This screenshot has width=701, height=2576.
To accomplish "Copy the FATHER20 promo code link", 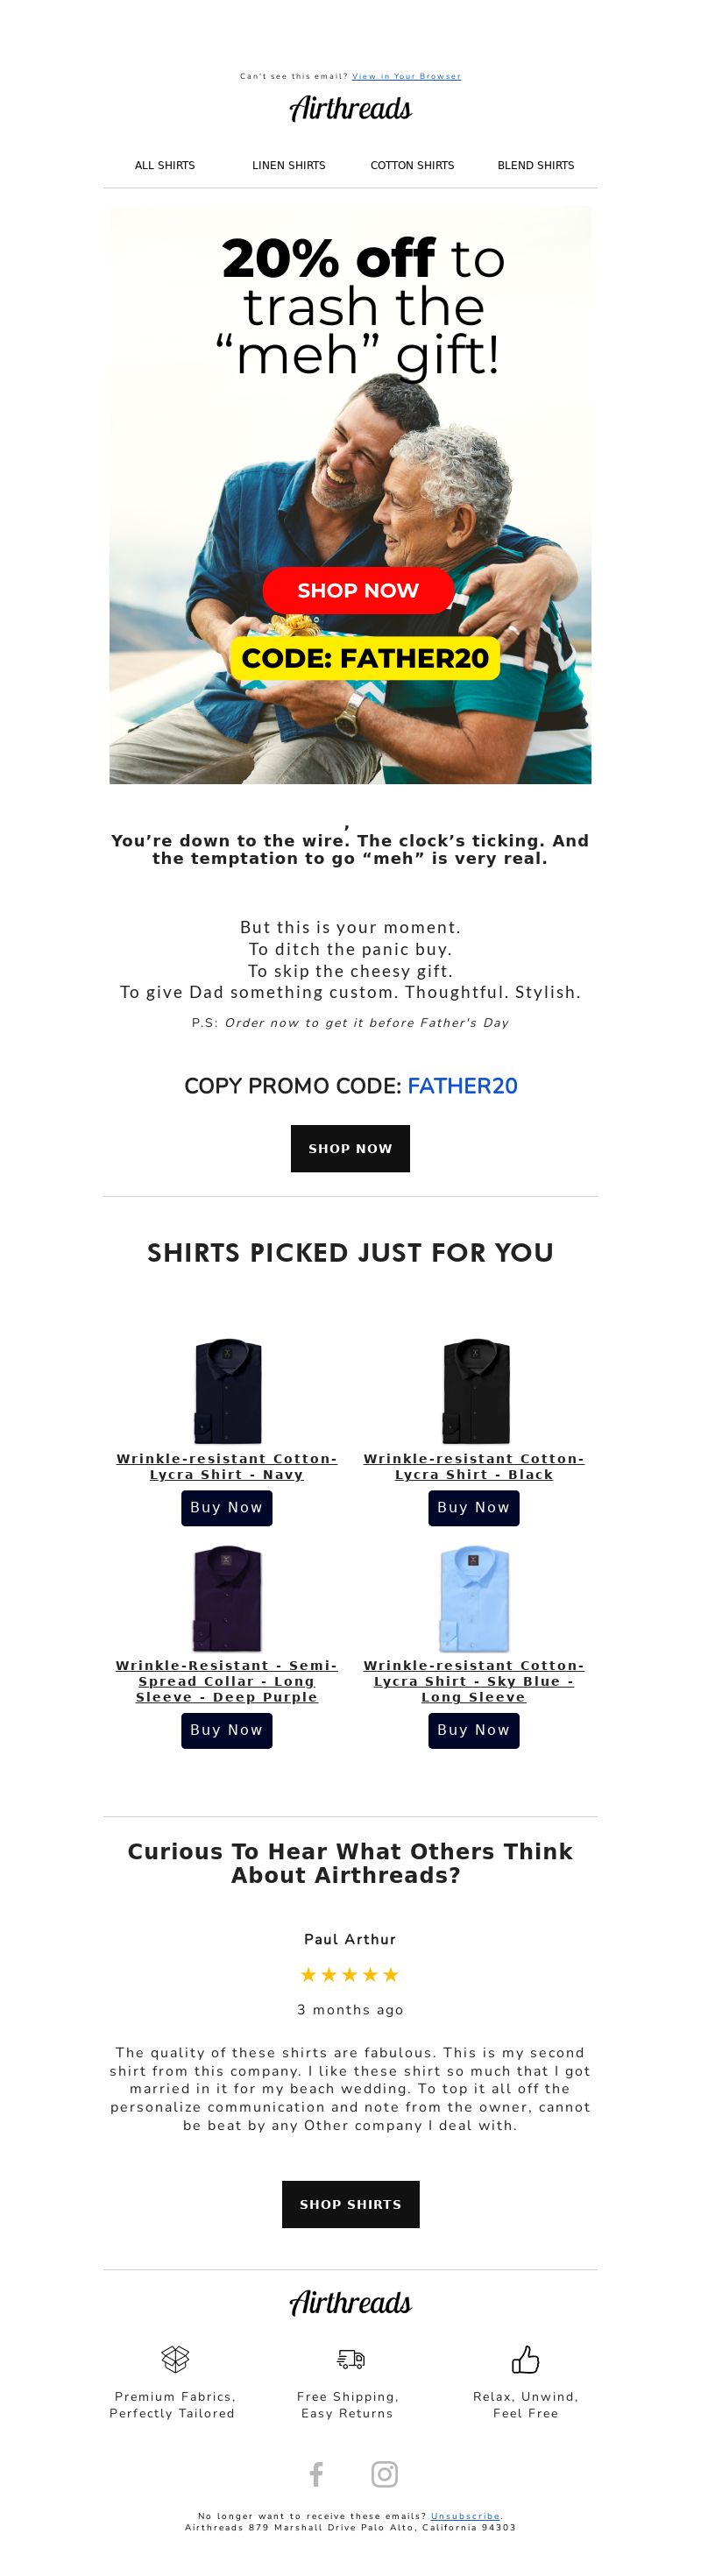I will 462,1086.
